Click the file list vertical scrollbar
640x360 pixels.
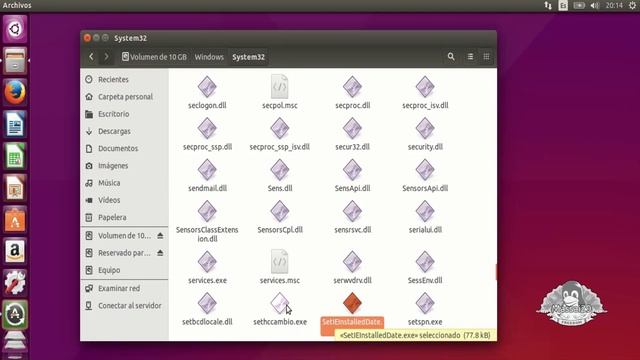[496, 272]
